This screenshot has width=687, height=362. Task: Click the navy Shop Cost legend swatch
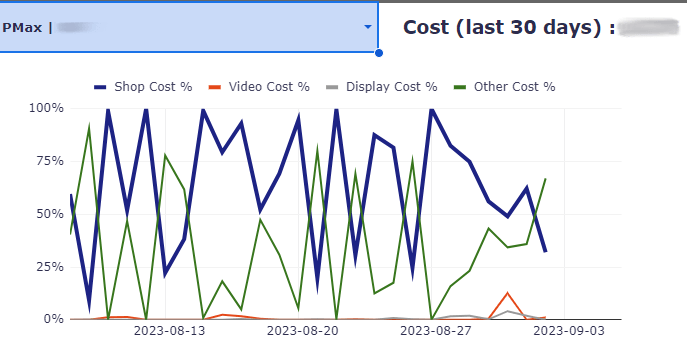pyautogui.click(x=100, y=87)
